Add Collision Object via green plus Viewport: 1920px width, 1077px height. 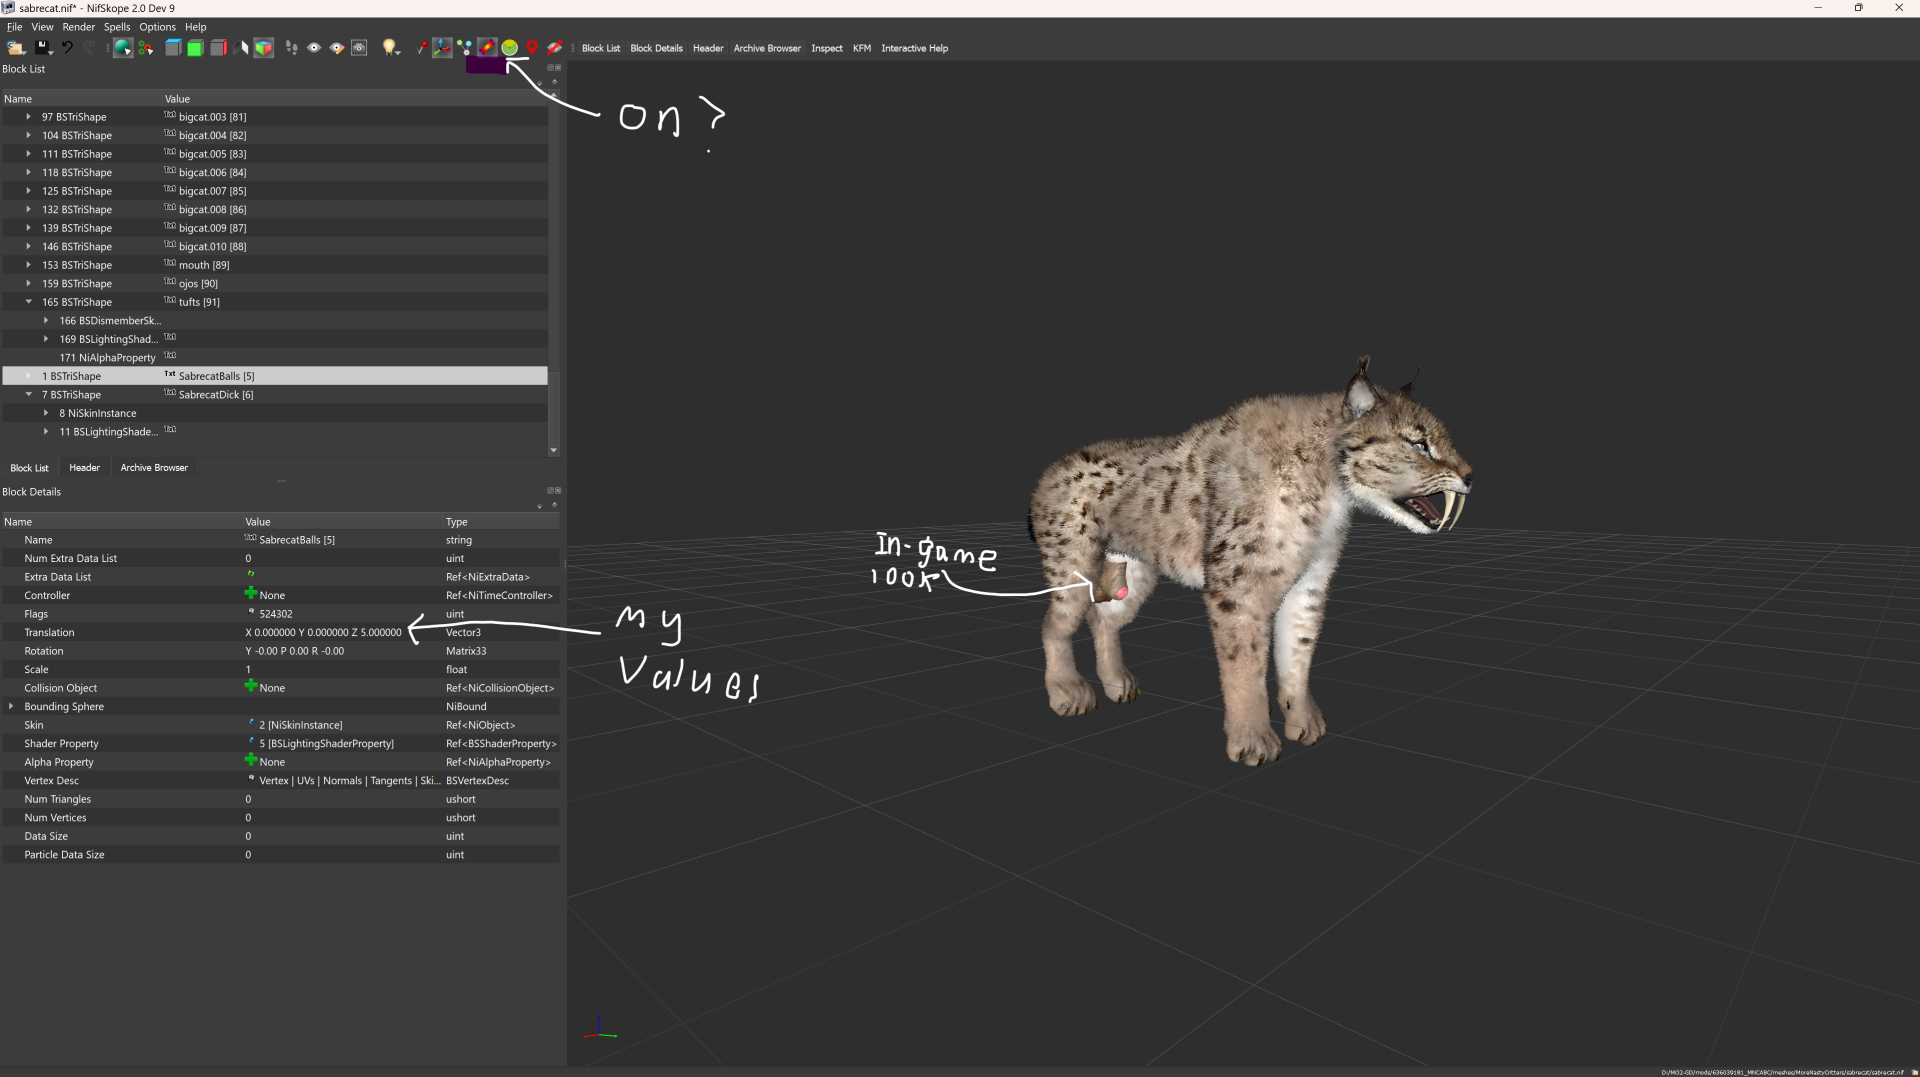[x=251, y=687]
